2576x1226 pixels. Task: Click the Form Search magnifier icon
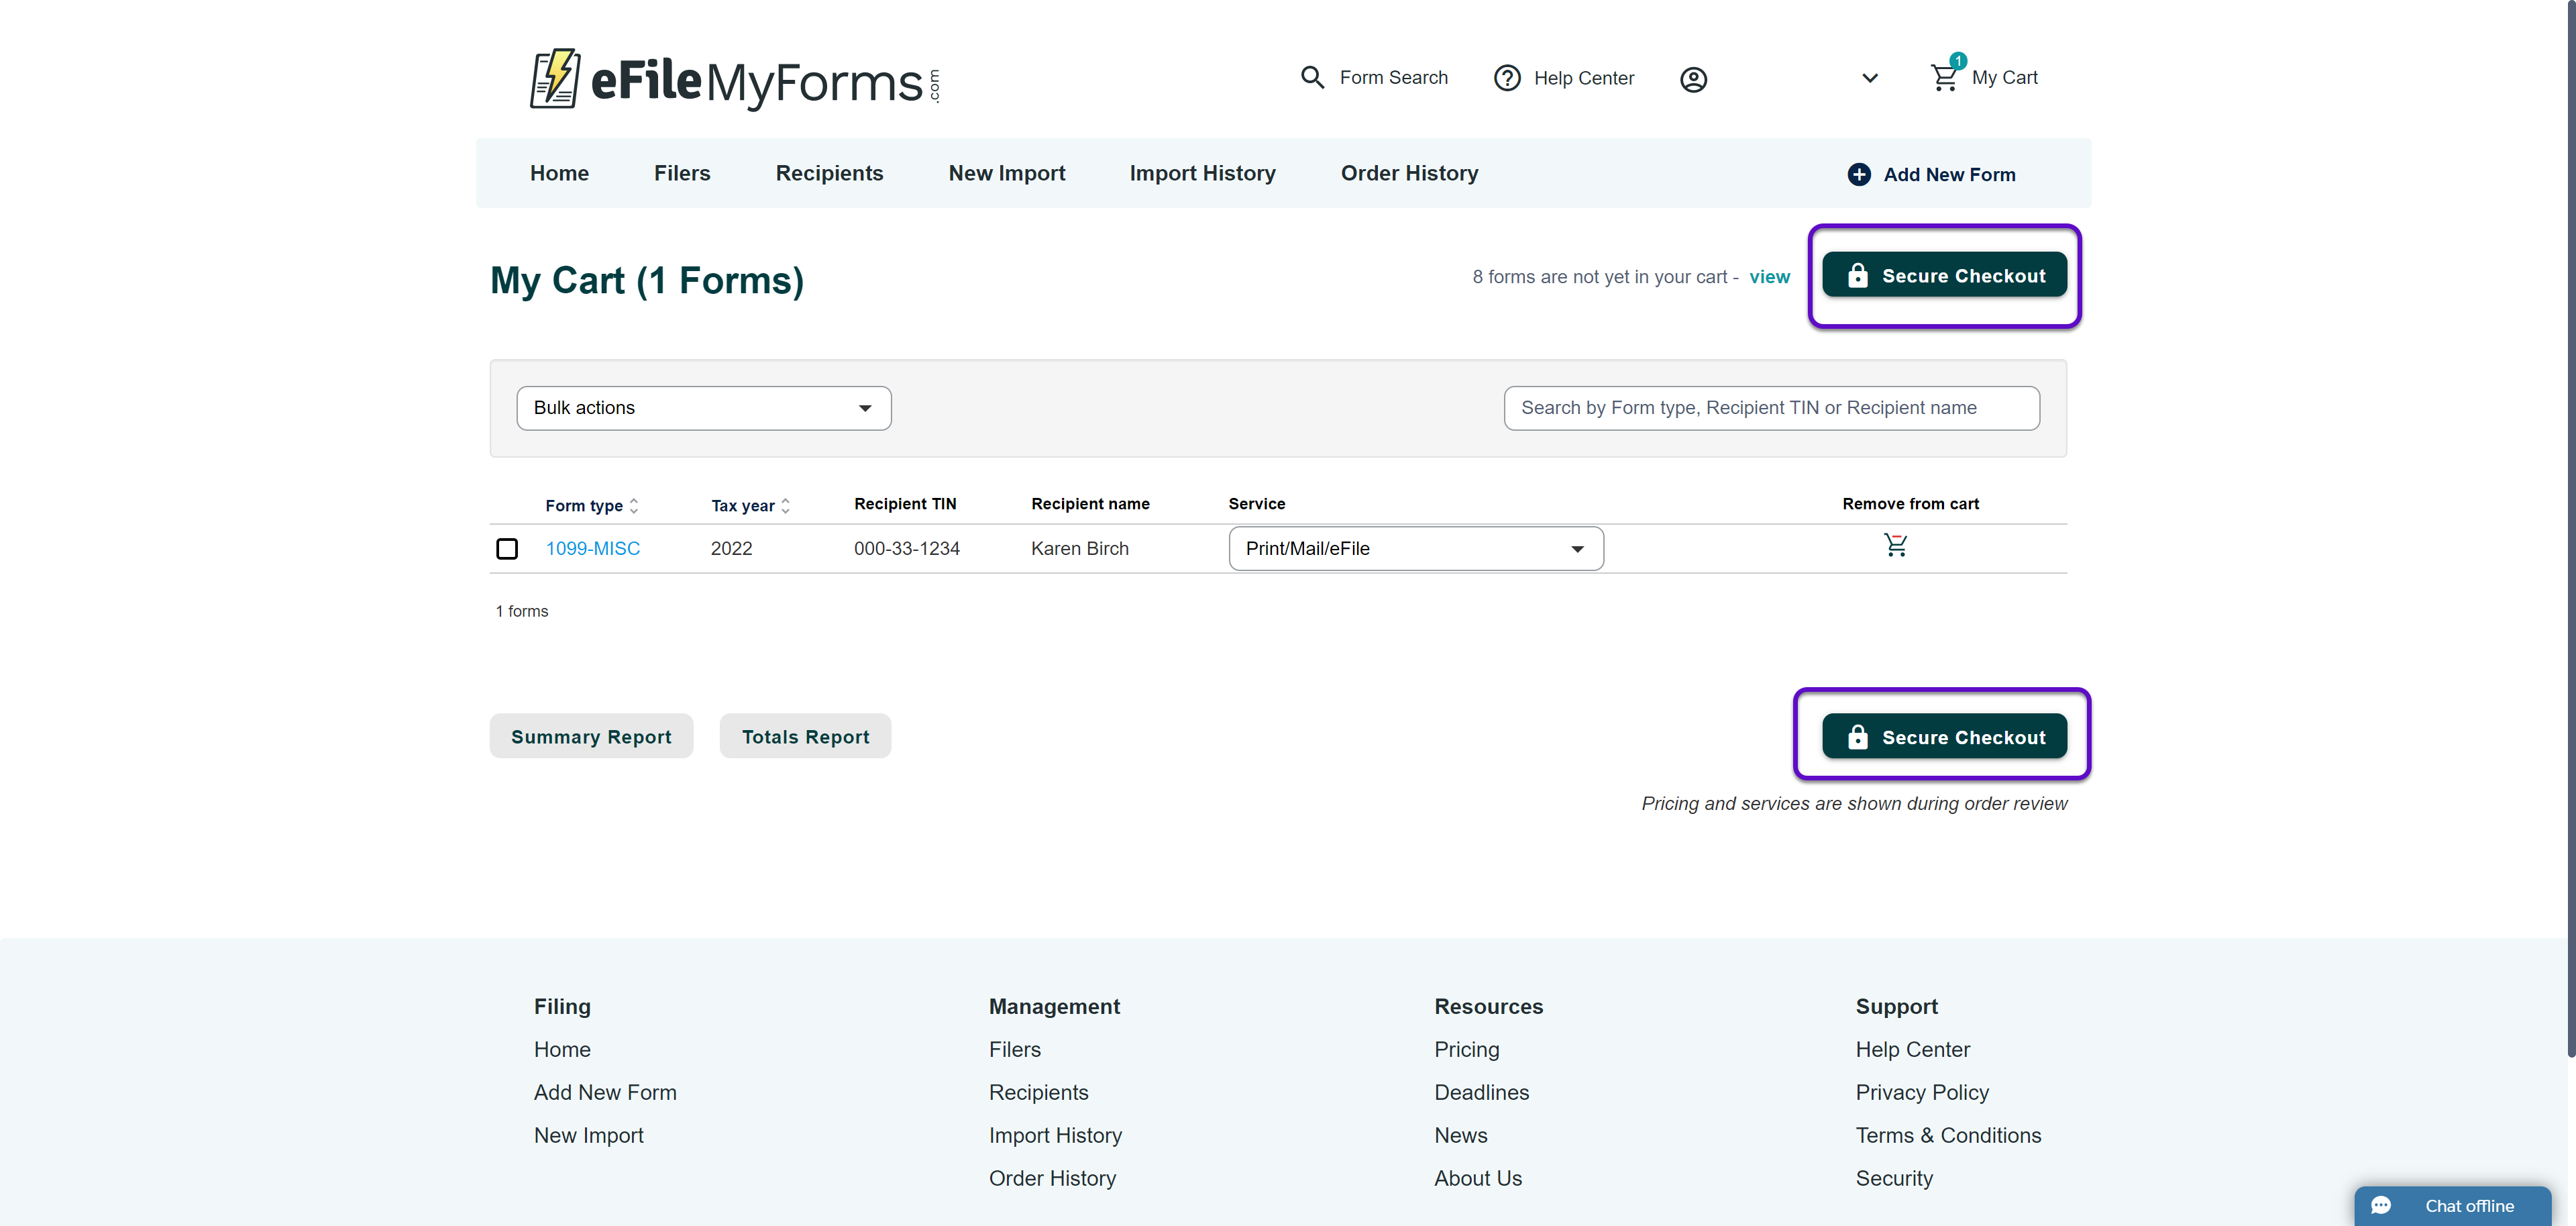pyautogui.click(x=1312, y=77)
